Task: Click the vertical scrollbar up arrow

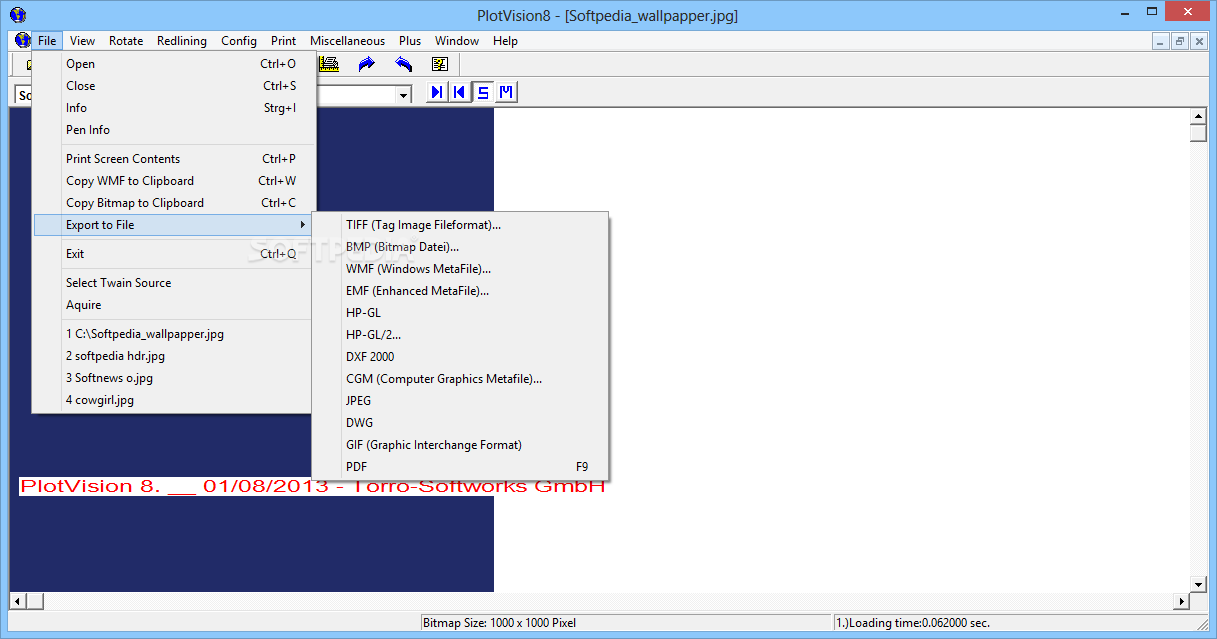Action: coord(1198,116)
